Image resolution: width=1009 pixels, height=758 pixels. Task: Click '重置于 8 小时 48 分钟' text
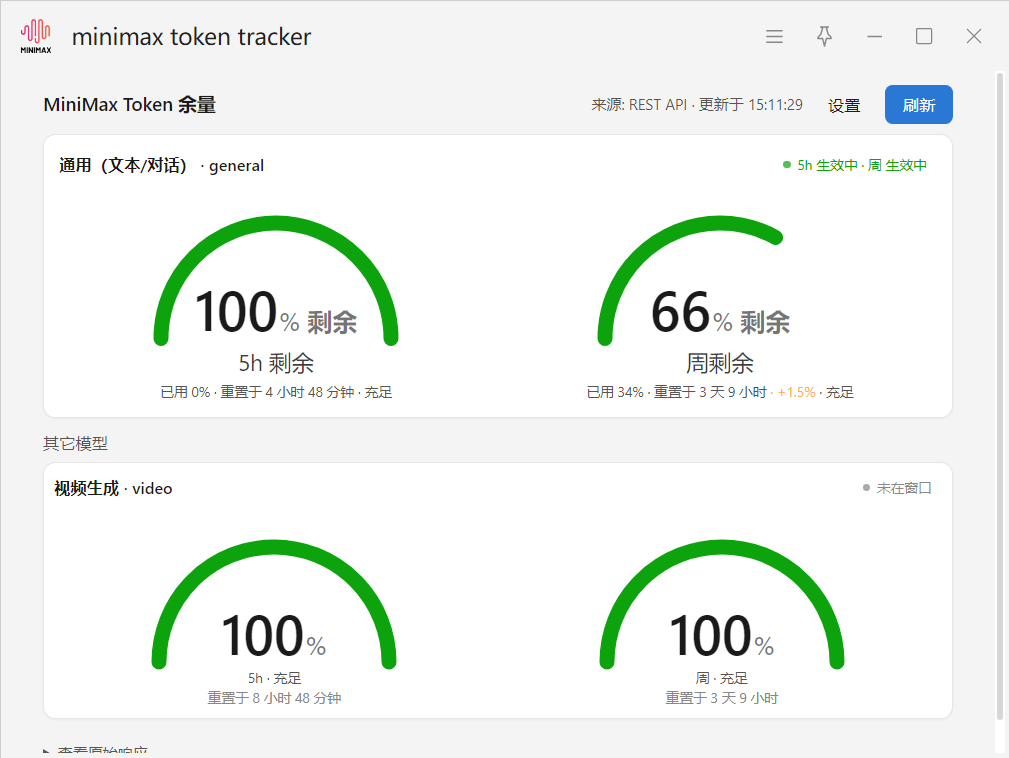[274, 698]
